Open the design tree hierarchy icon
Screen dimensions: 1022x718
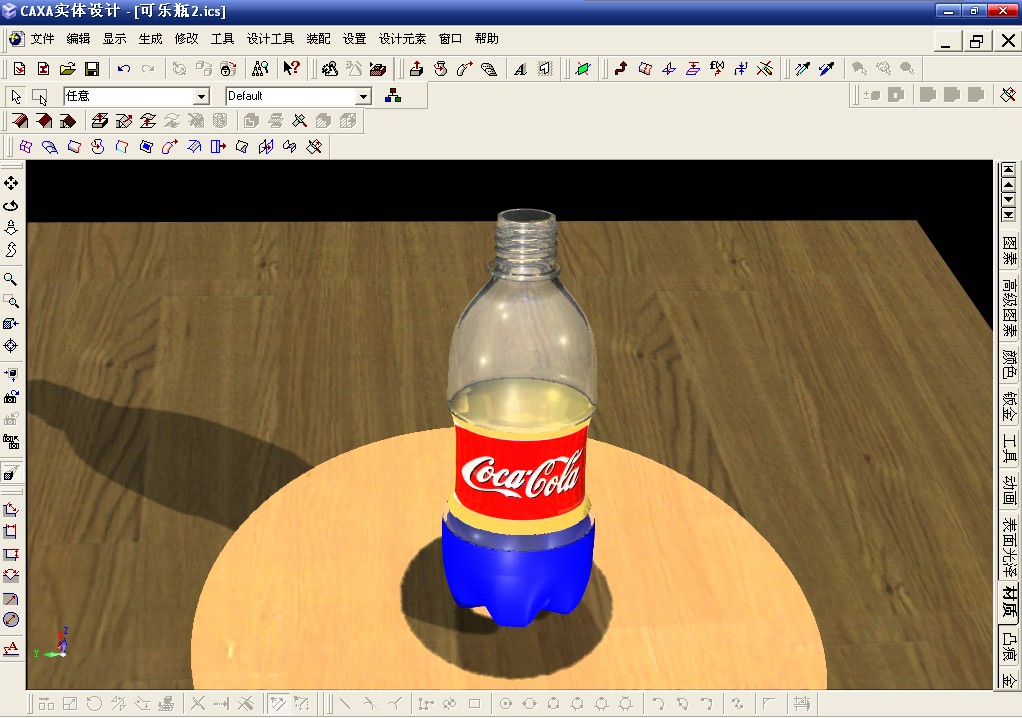[x=393, y=96]
